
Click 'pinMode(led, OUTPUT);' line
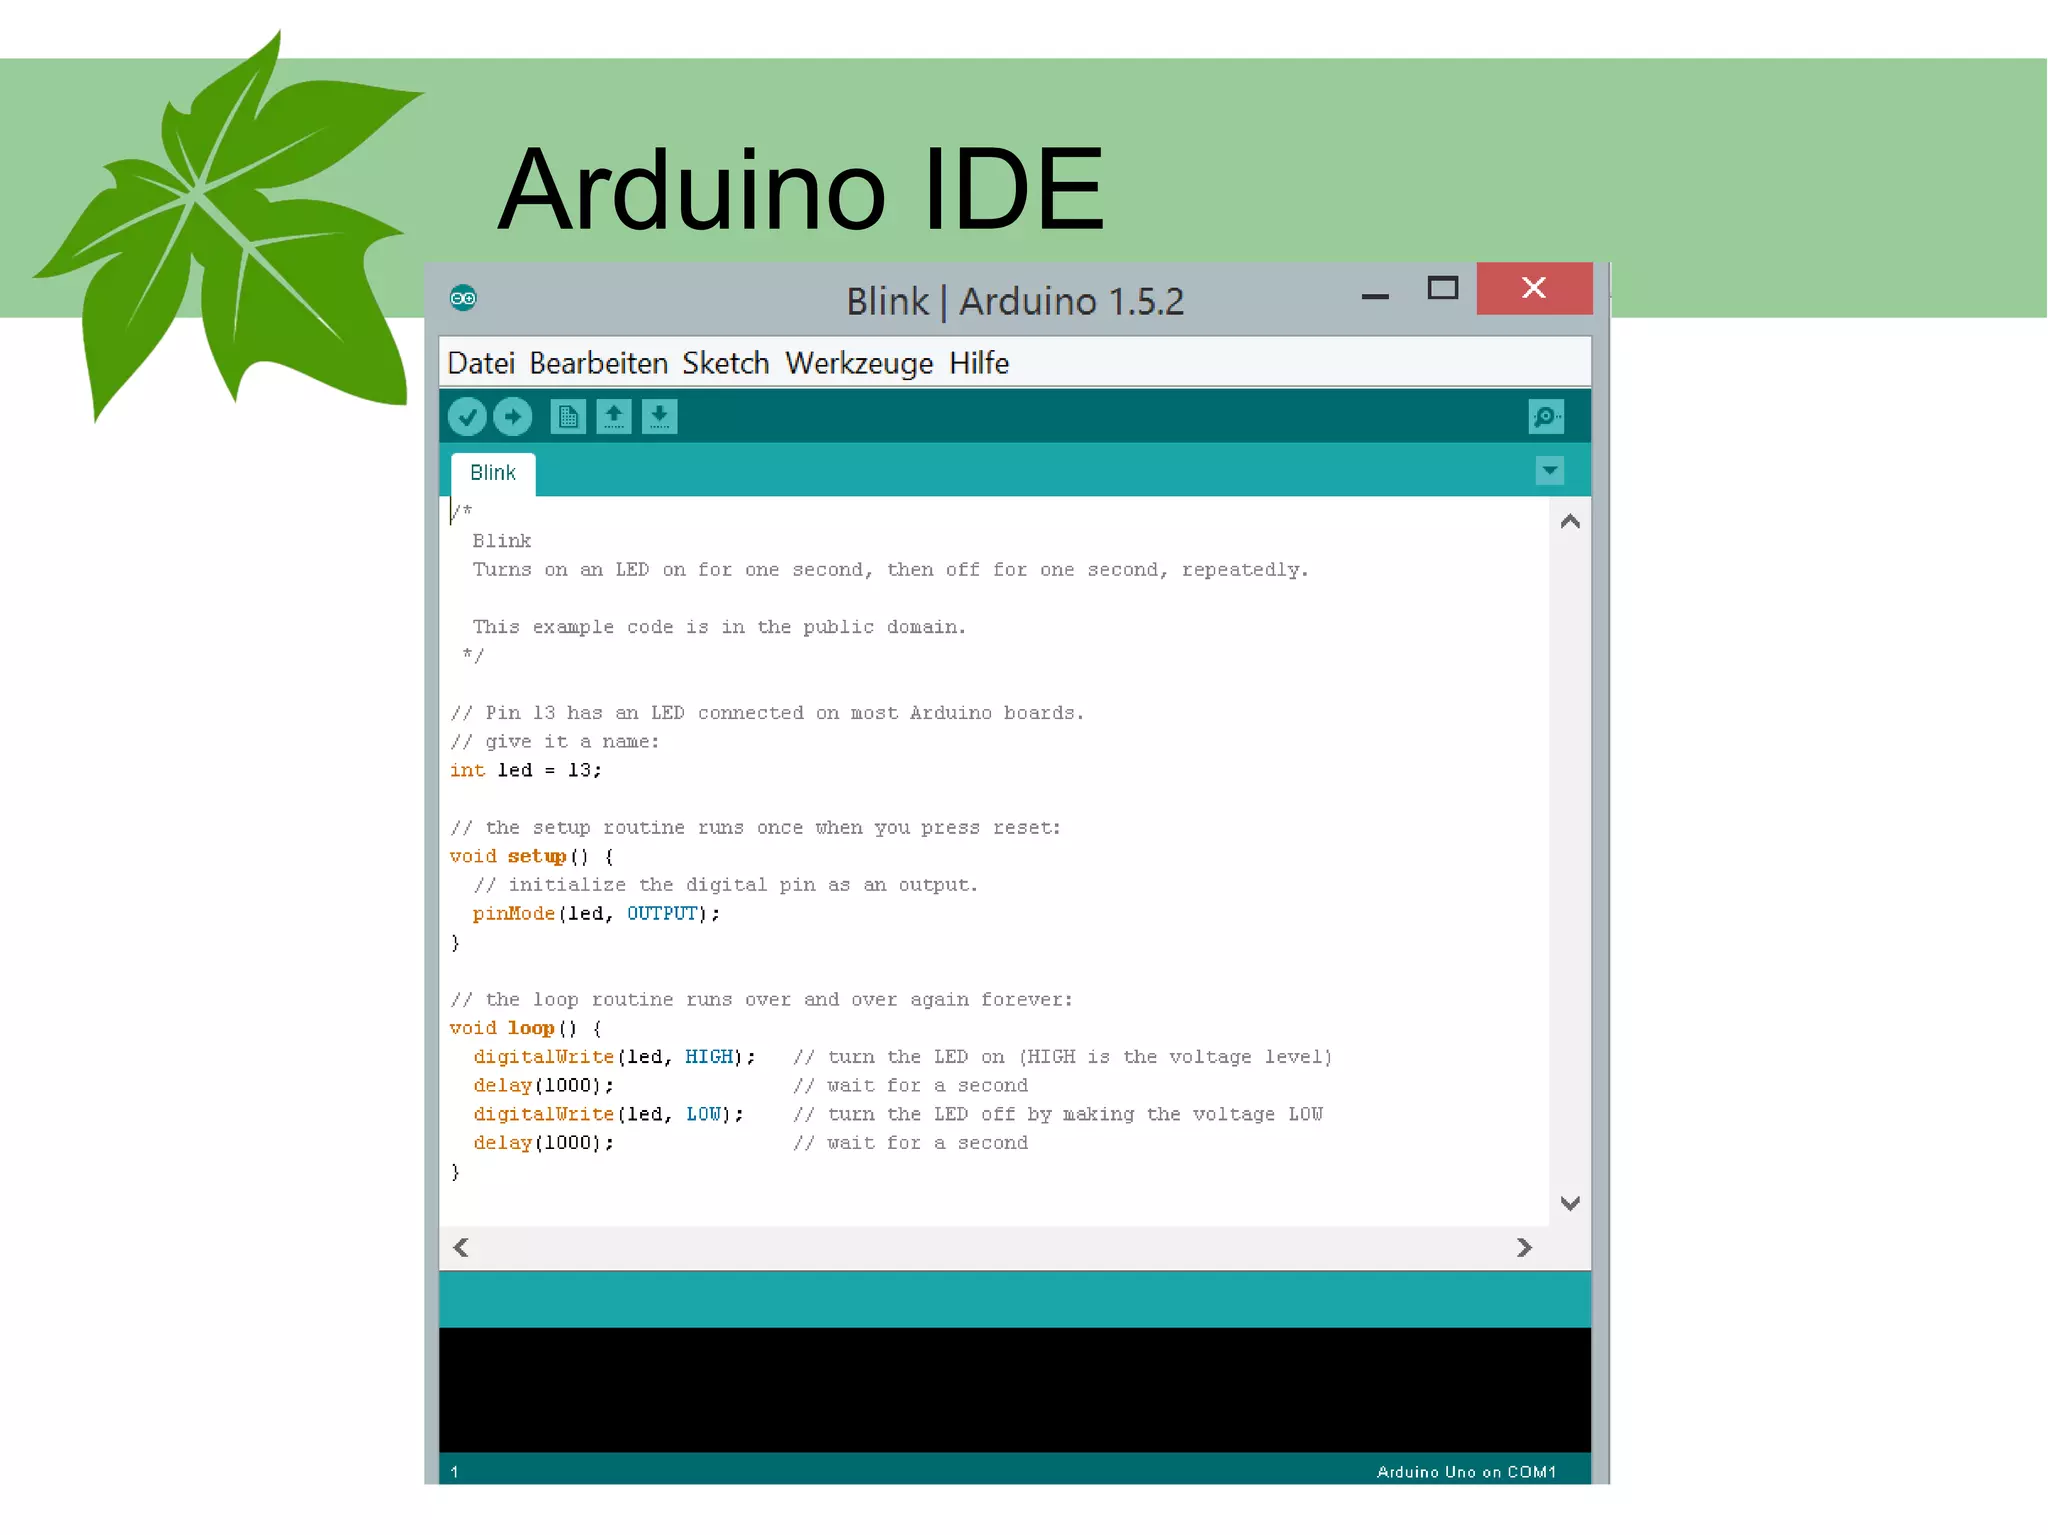click(596, 913)
